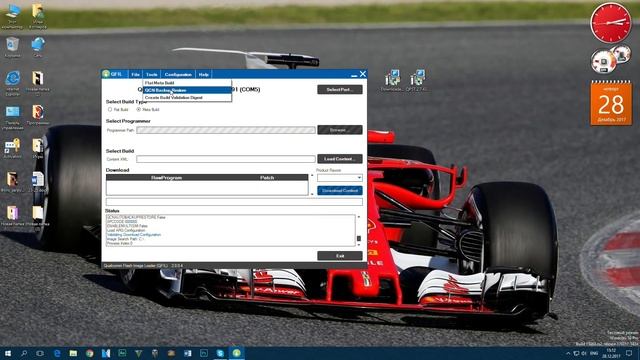Open the Word document desktop icon
Screen dimensions: 640x360
pos(38,182)
